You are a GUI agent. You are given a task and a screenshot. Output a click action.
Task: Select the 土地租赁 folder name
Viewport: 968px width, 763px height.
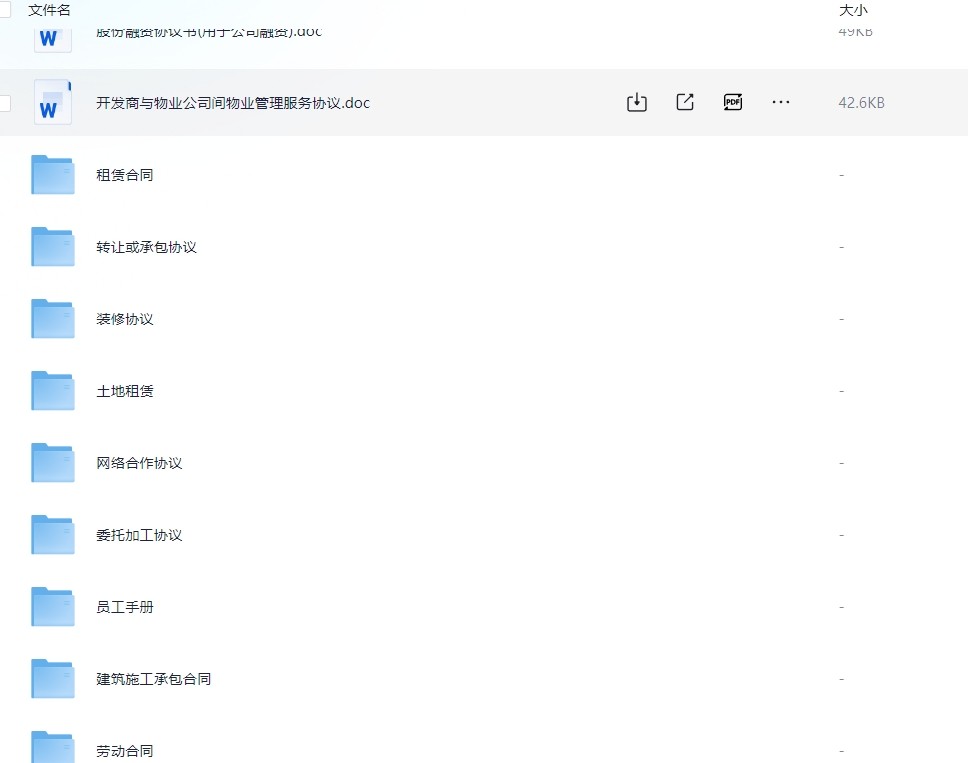[125, 391]
